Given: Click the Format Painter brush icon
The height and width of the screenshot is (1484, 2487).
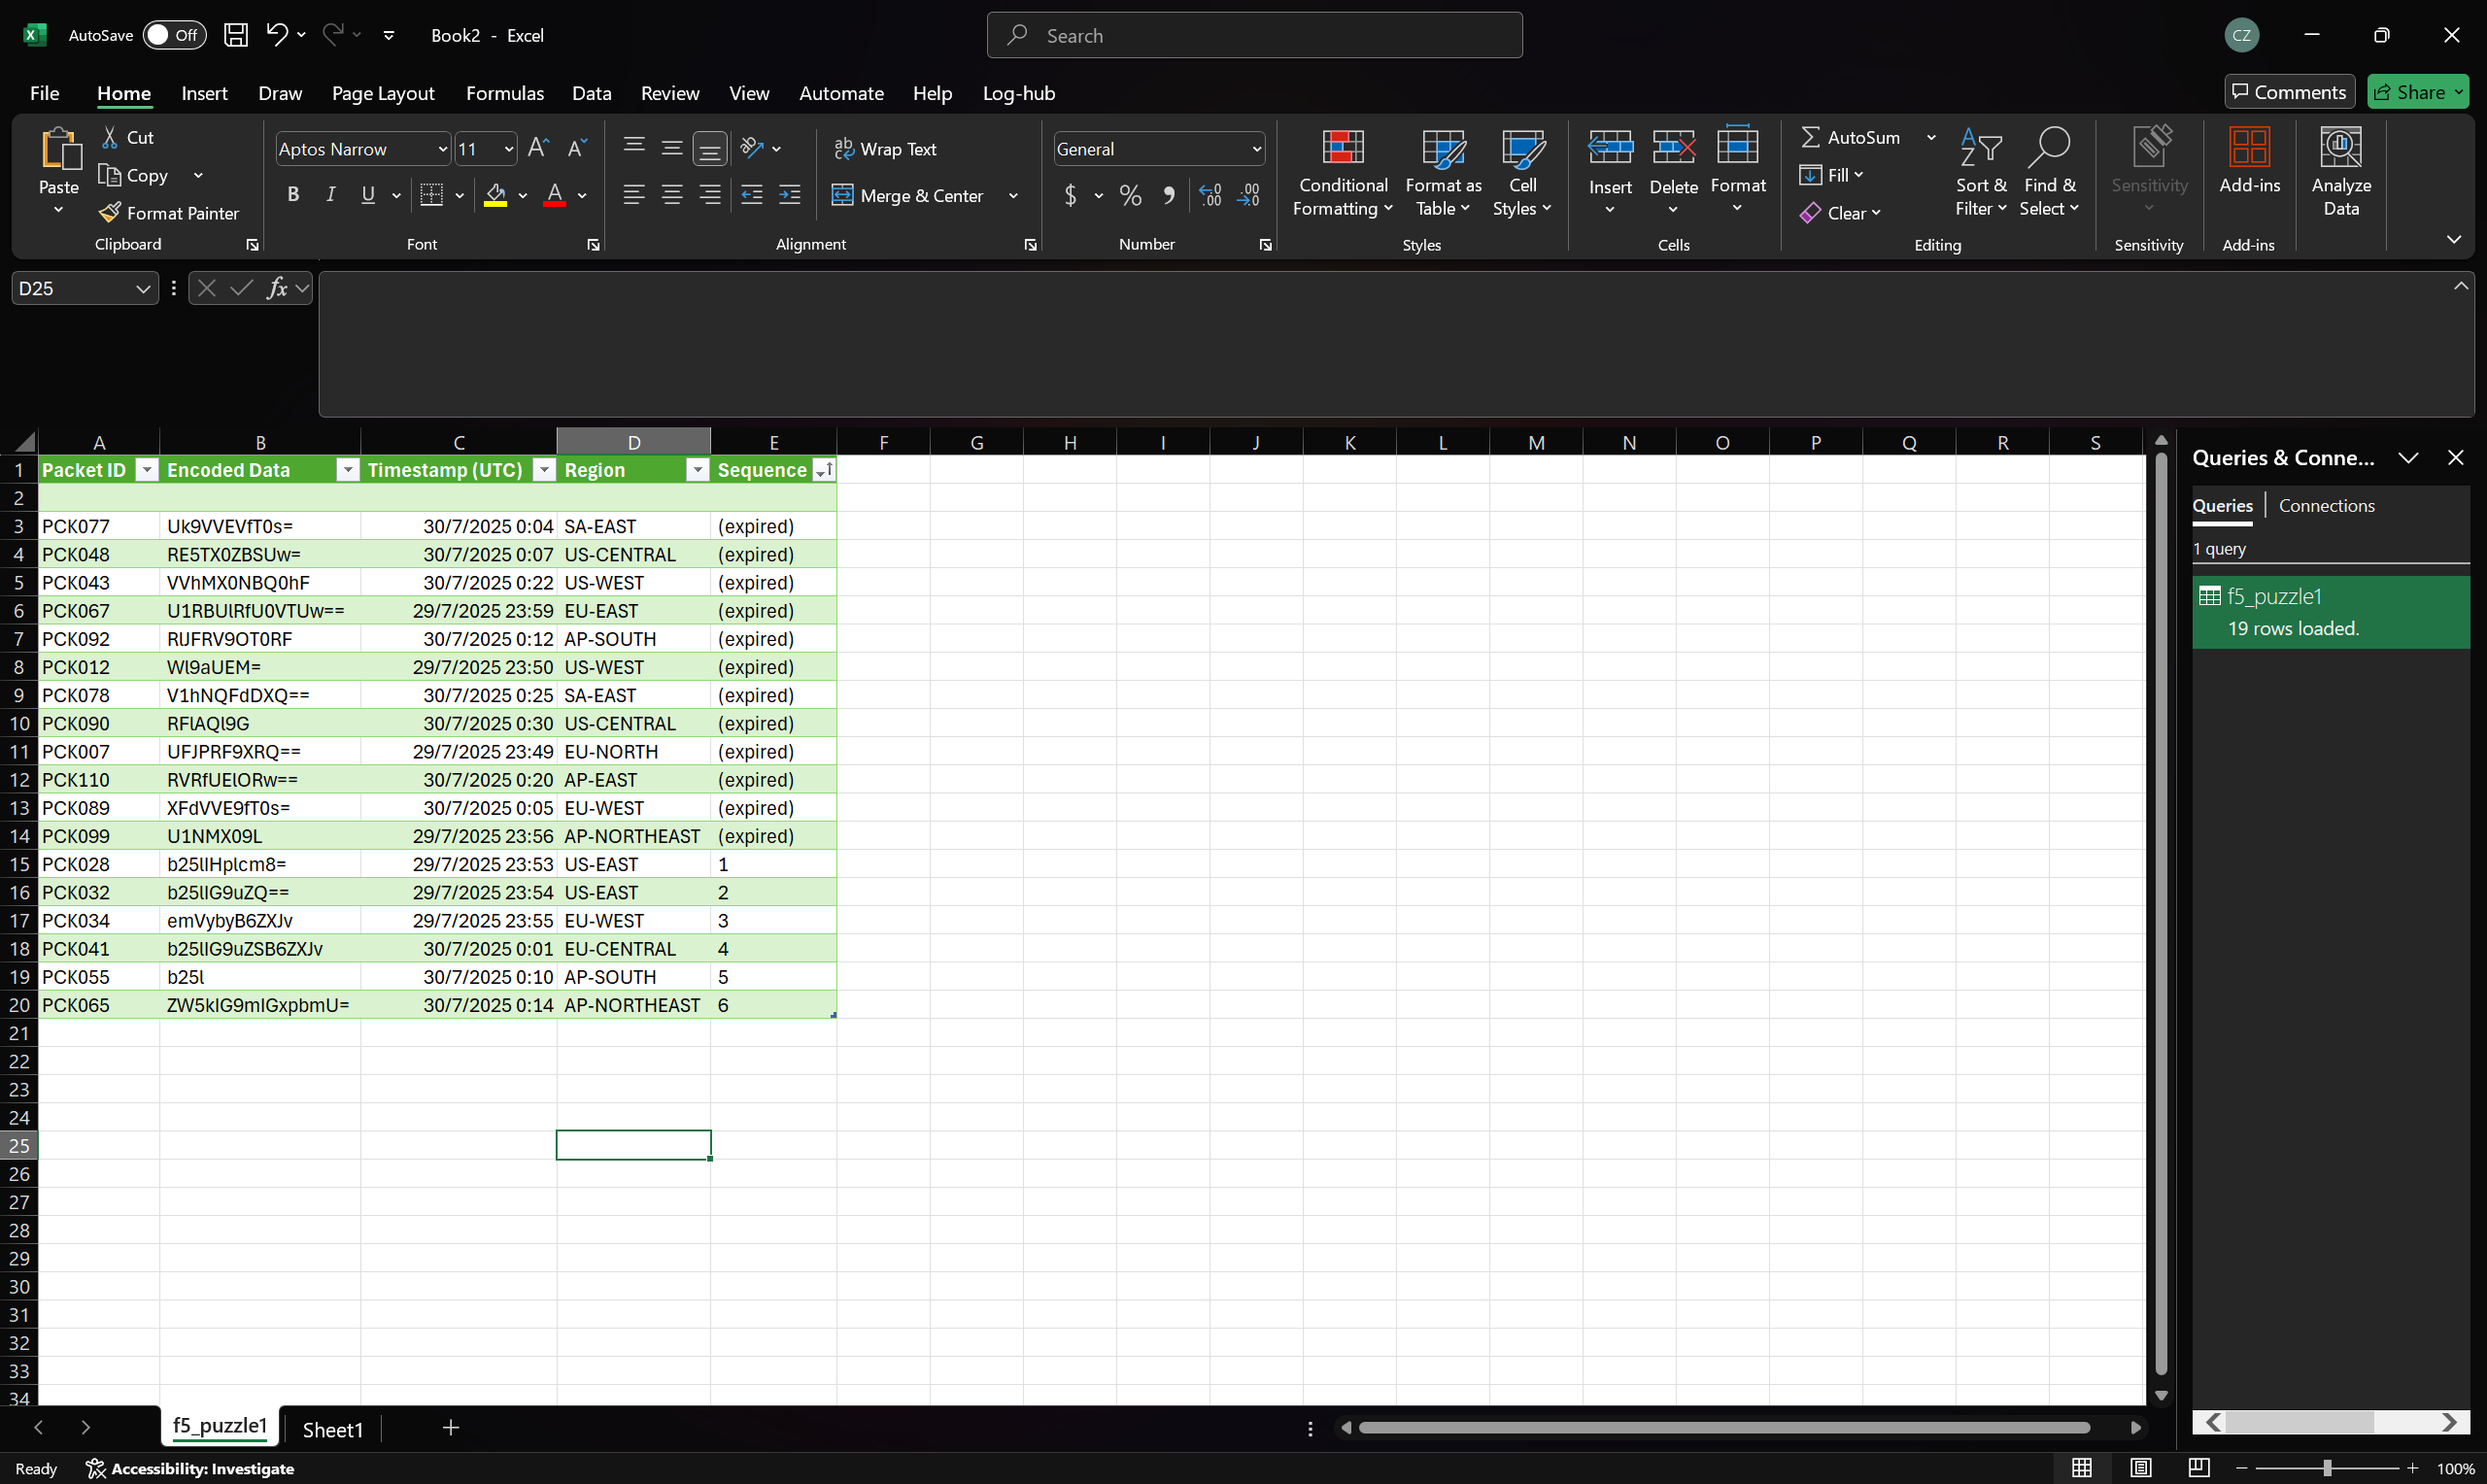Looking at the screenshot, I should point(110,212).
